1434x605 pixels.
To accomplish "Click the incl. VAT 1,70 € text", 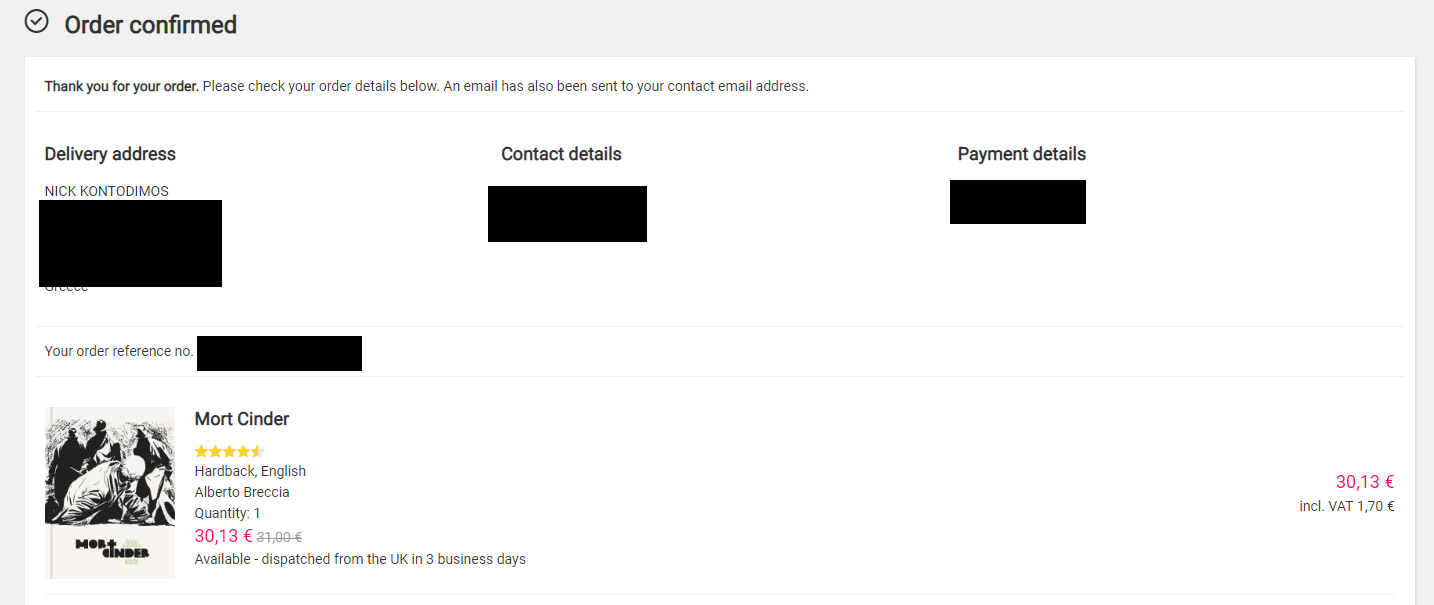I will [1347, 506].
